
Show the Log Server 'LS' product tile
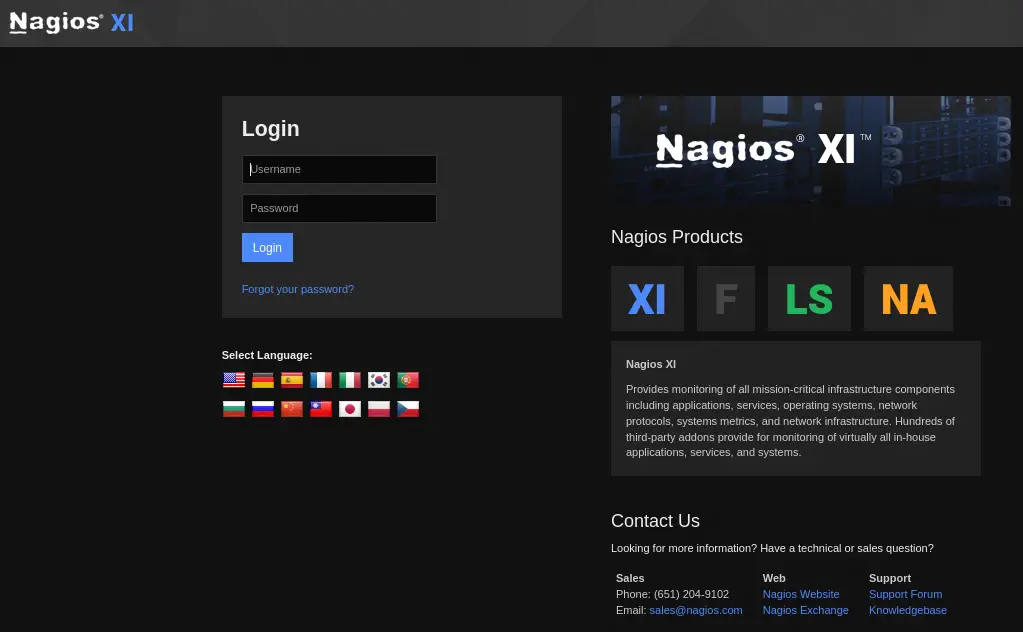pos(809,299)
